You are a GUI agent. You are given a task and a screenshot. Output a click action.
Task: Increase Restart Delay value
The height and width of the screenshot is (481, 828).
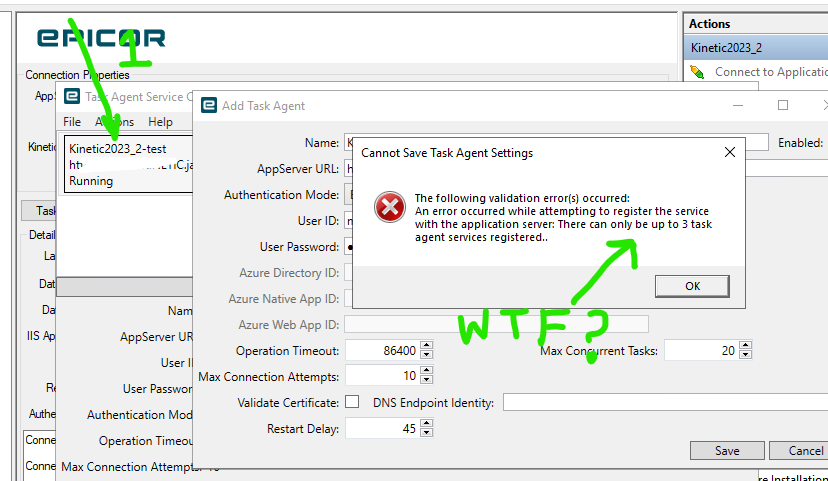point(427,423)
